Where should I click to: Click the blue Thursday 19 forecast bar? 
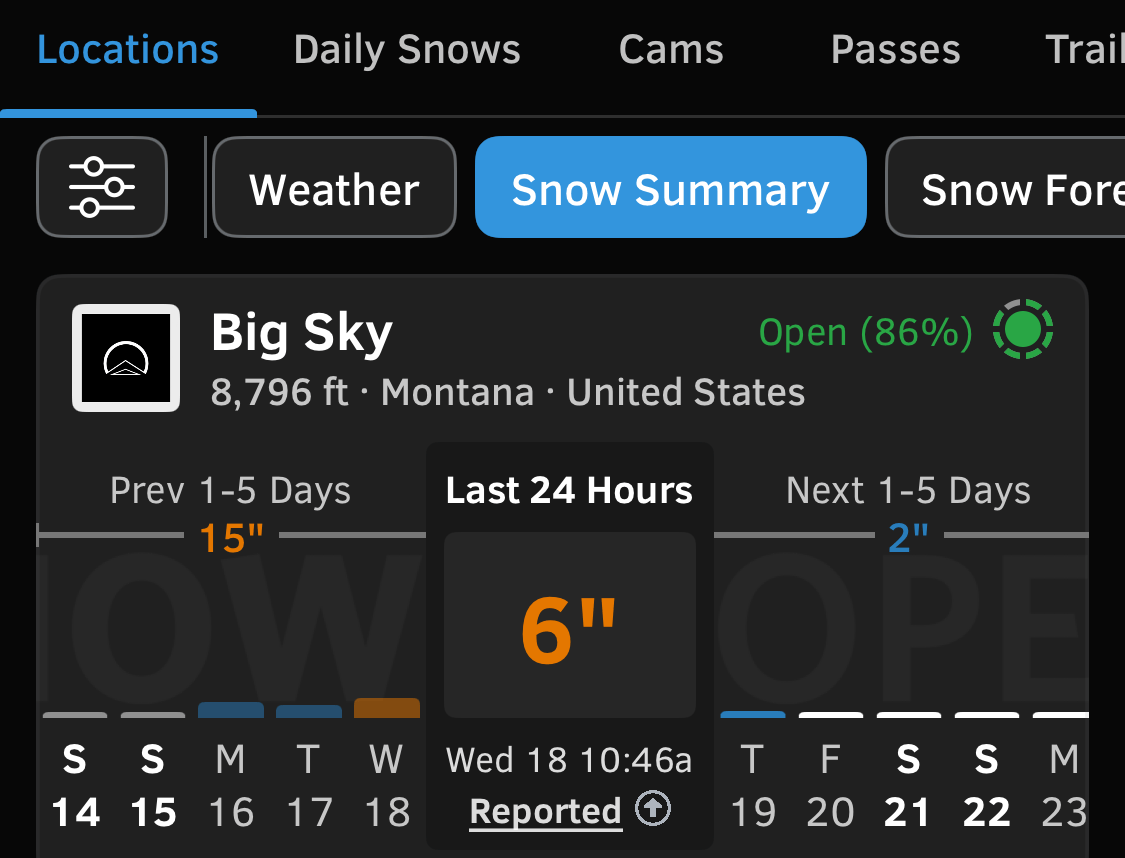click(753, 714)
